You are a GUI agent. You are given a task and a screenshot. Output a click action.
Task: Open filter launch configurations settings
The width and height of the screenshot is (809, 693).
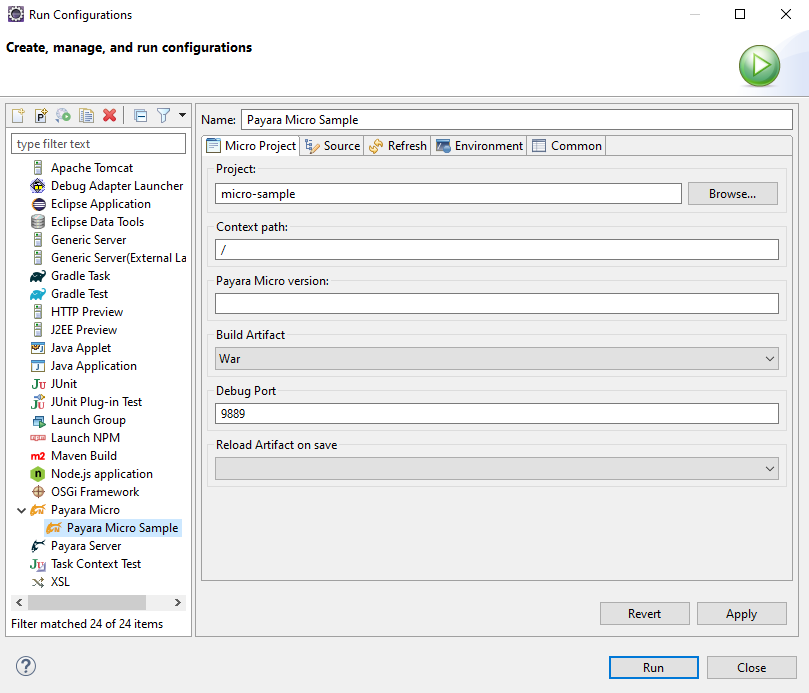pos(162,115)
